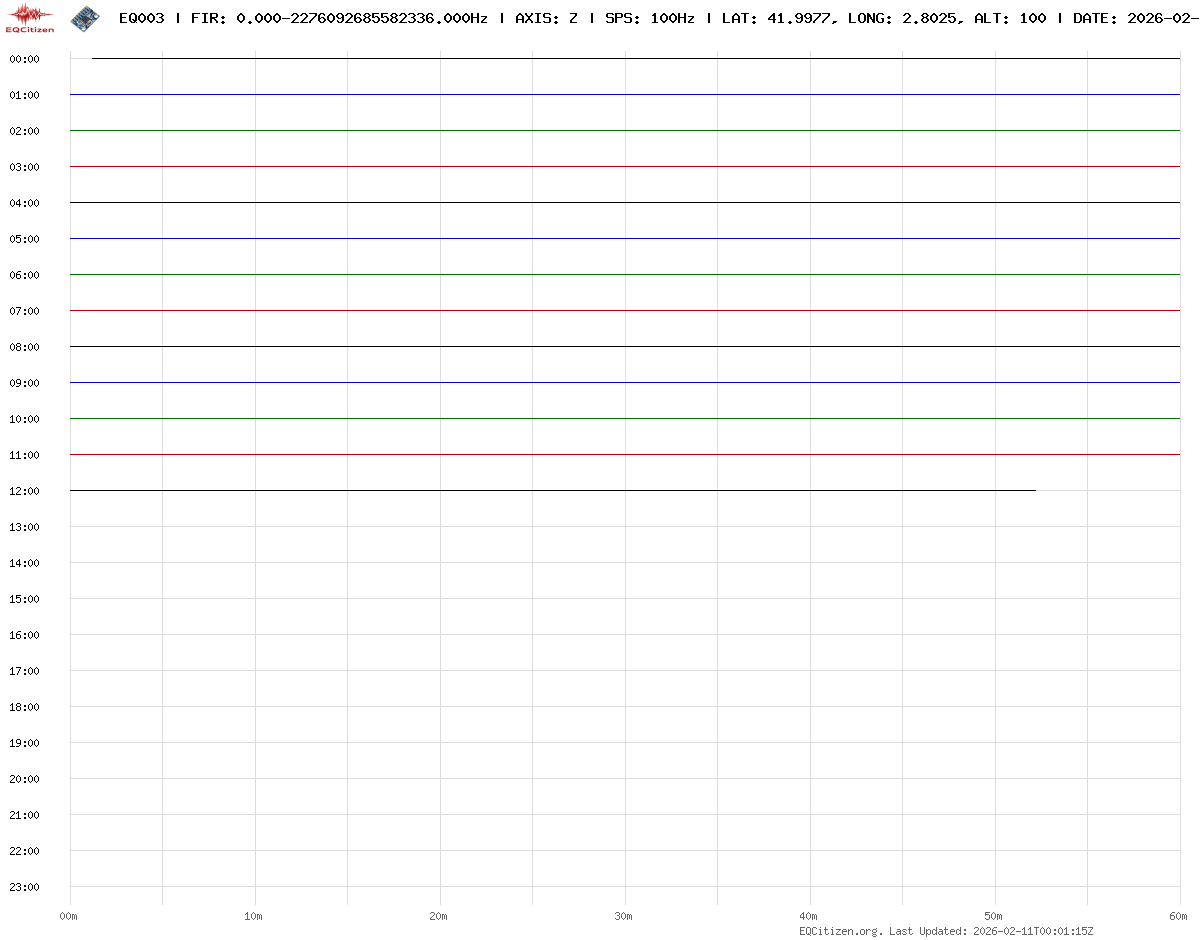Screen dimensions: 1200x940
Task: Click the AXIS: Z header field
Action: tap(546, 19)
